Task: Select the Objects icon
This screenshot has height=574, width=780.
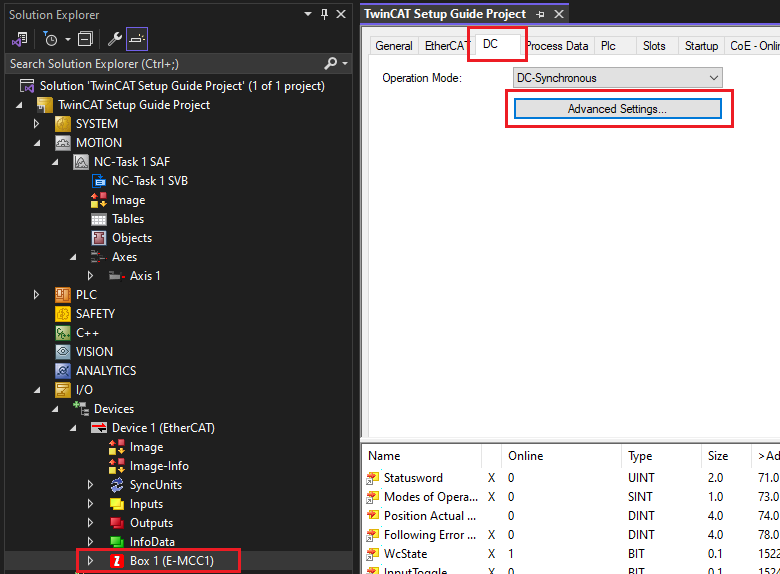Action: pyautogui.click(x=98, y=238)
